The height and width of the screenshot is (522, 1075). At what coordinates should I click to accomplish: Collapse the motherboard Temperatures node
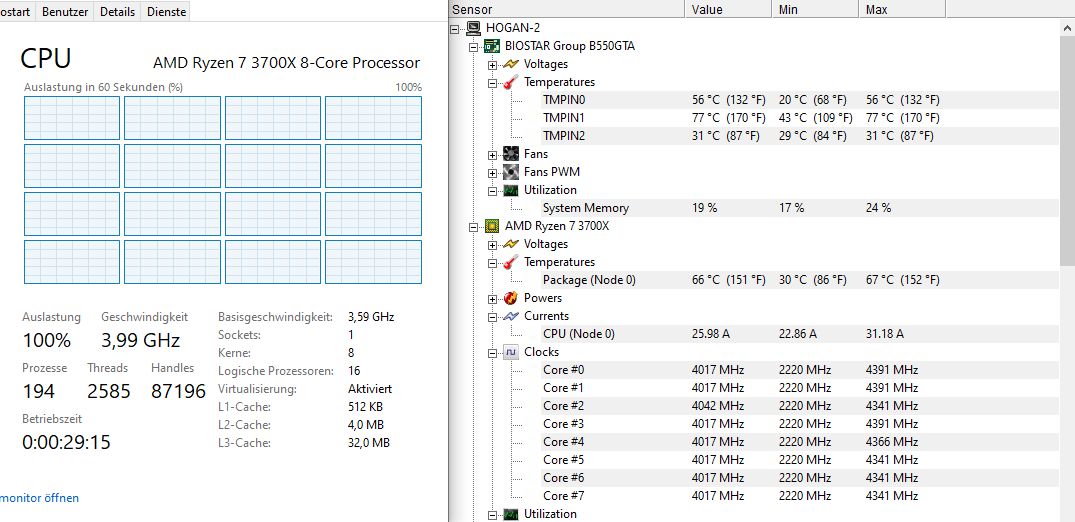[492, 82]
